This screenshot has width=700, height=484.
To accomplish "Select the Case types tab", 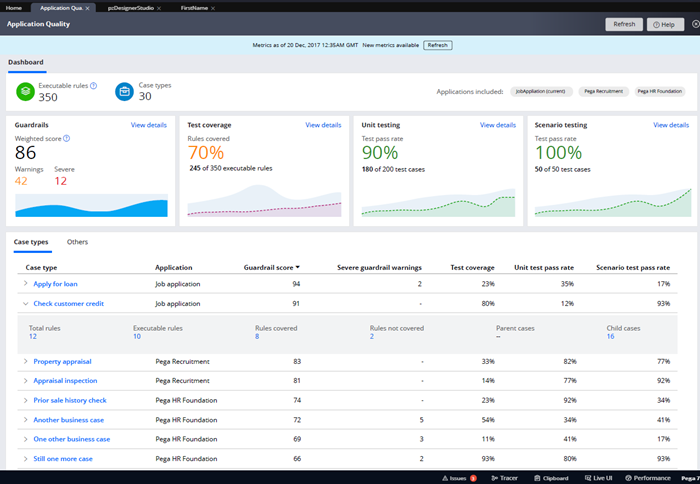I will (x=31, y=242).
